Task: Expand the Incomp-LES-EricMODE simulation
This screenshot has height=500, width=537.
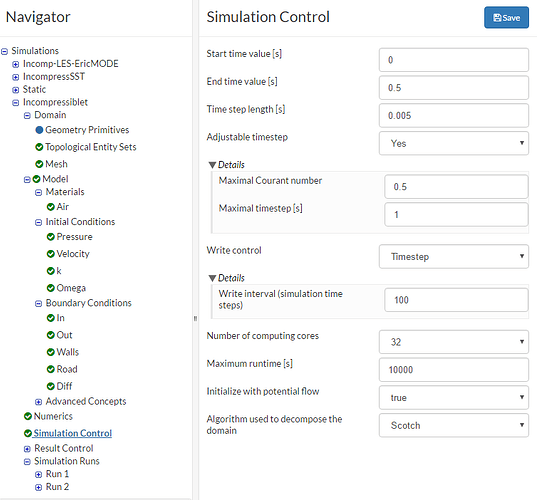Action: pyautogui.click(x=15, y=64)
